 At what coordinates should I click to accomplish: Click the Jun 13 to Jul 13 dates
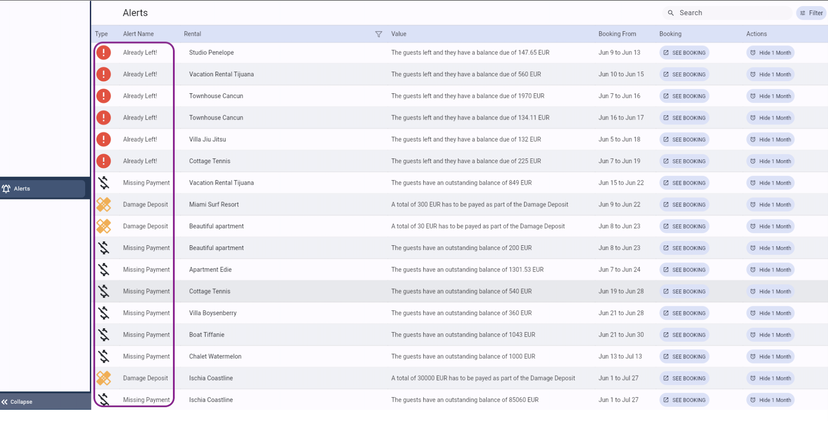pos(620,356)
